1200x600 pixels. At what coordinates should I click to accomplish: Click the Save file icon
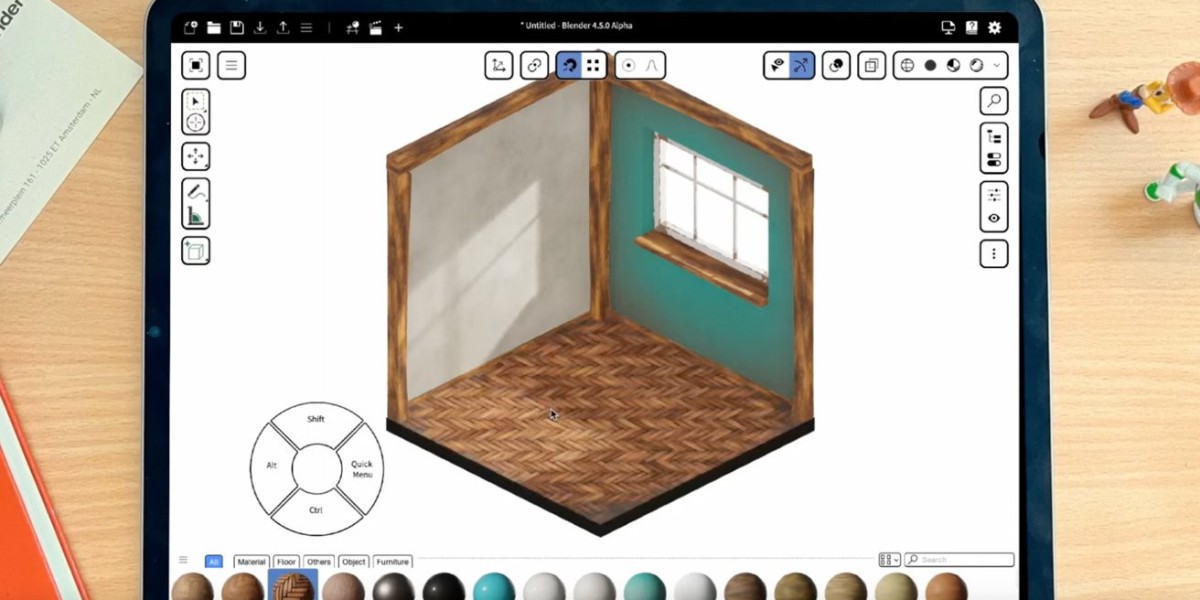click(x=237, y=27)
